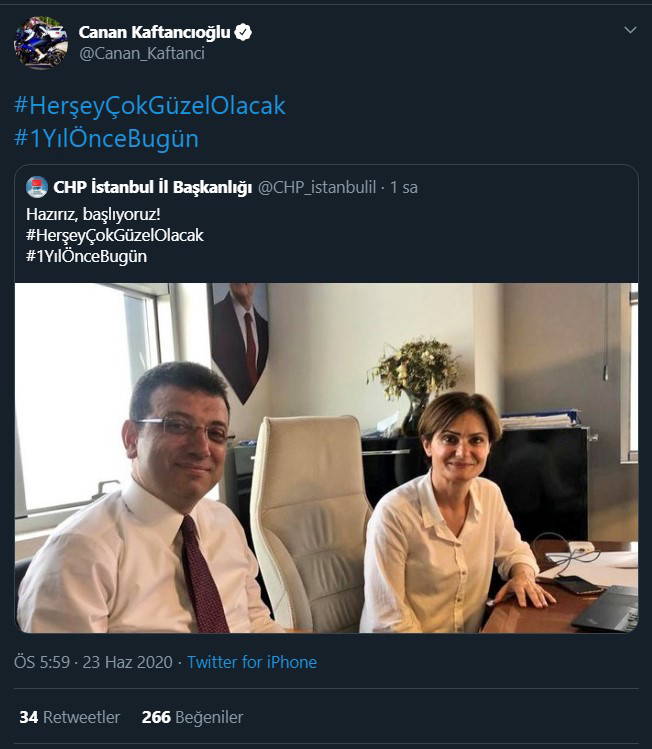Open the tweet options chevron menu
Viewport: 652px width, 749px height.
629,30
